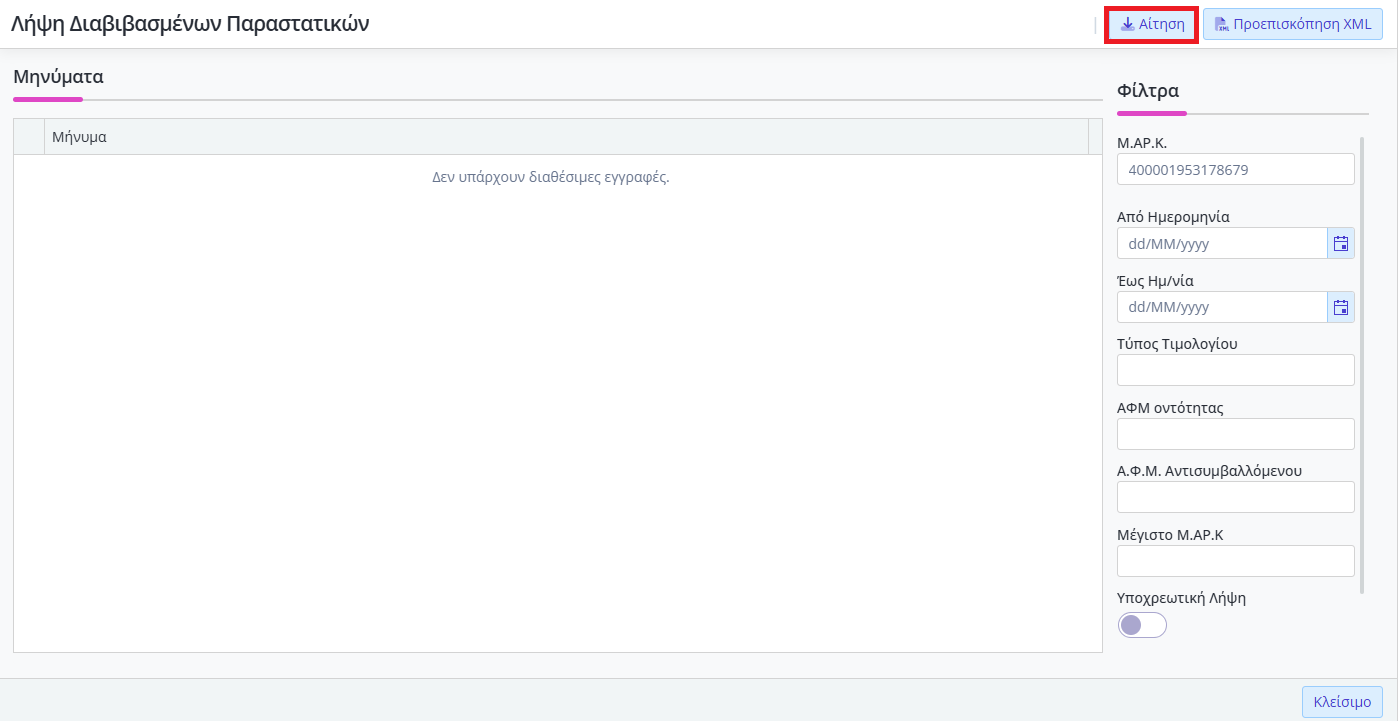This screenshot has width=1398, height=721.
Task: Toggle the Υποχρεωτική Λήψη switch
Action: pyautogui.click(x=1142, y=625)
